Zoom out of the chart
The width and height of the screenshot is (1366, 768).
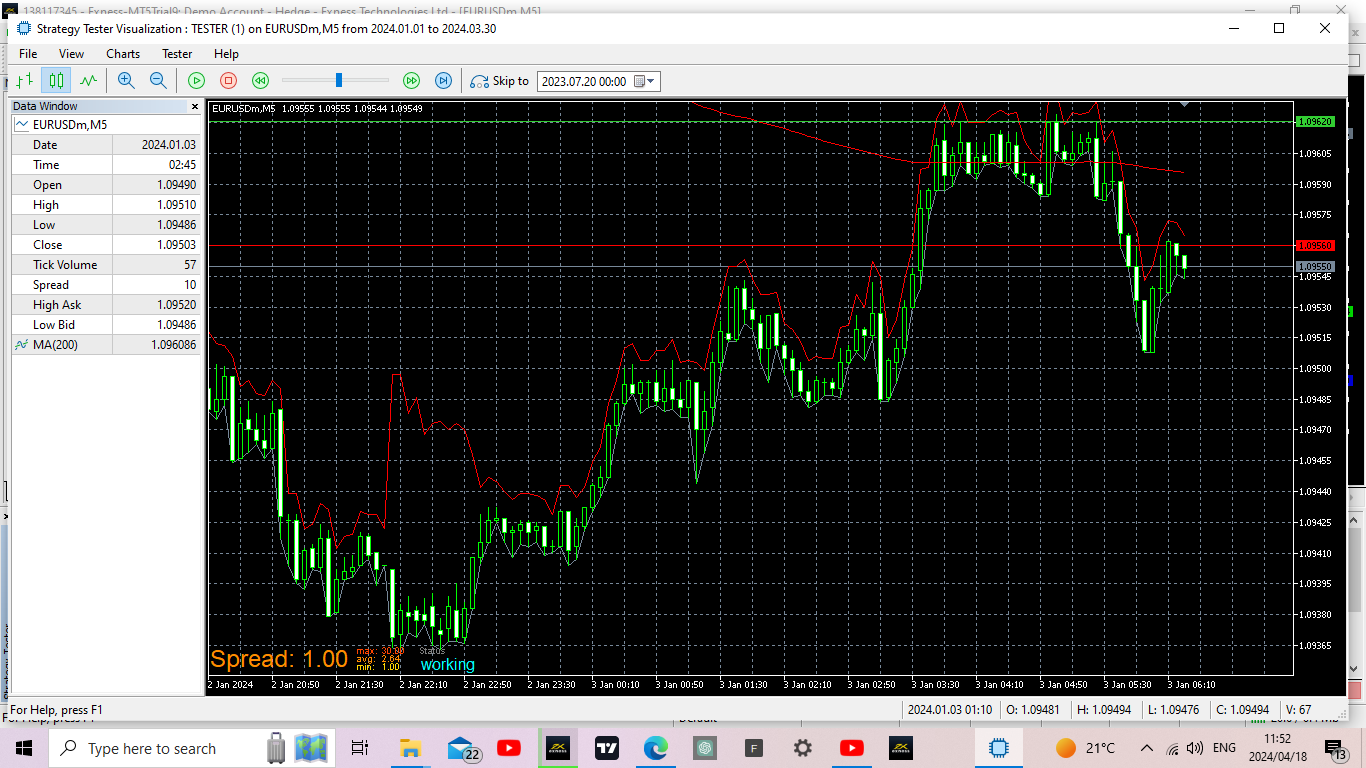point(158,81)
